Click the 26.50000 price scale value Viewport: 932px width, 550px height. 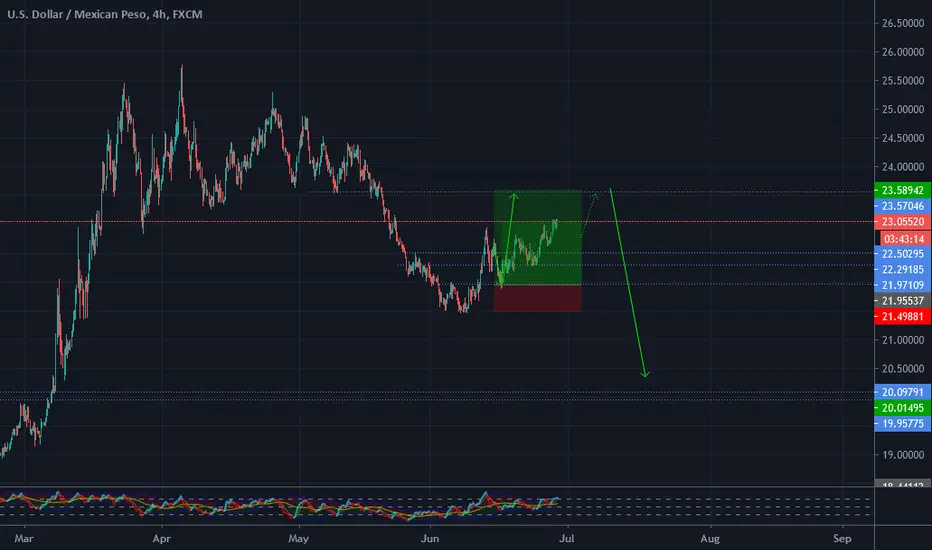[903, 23]
